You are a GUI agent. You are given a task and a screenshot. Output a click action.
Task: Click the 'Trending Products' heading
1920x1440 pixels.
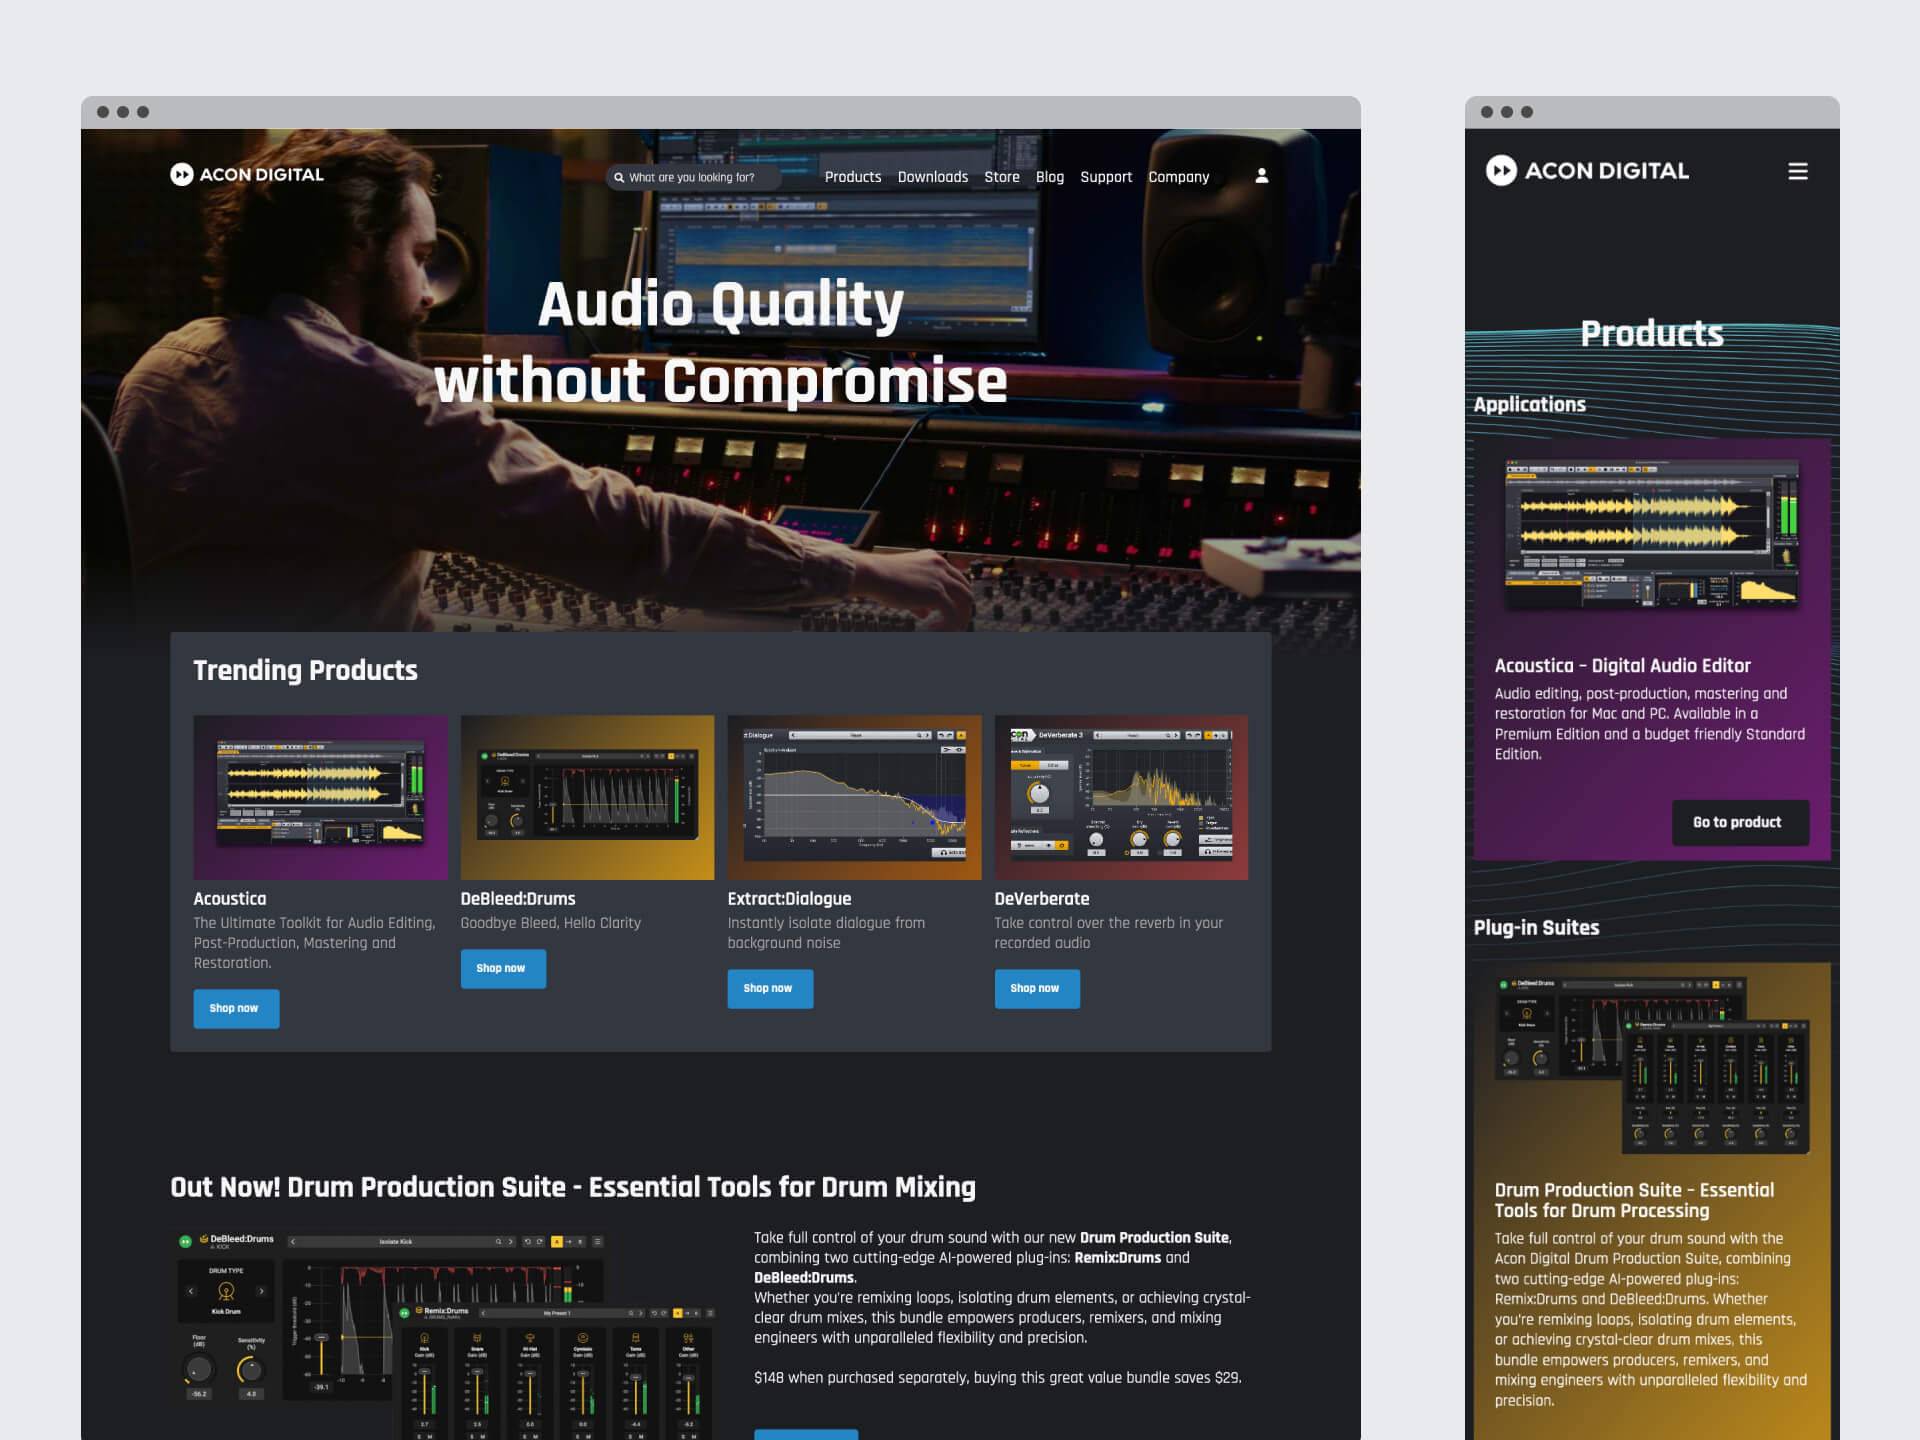tap(305, 670)
